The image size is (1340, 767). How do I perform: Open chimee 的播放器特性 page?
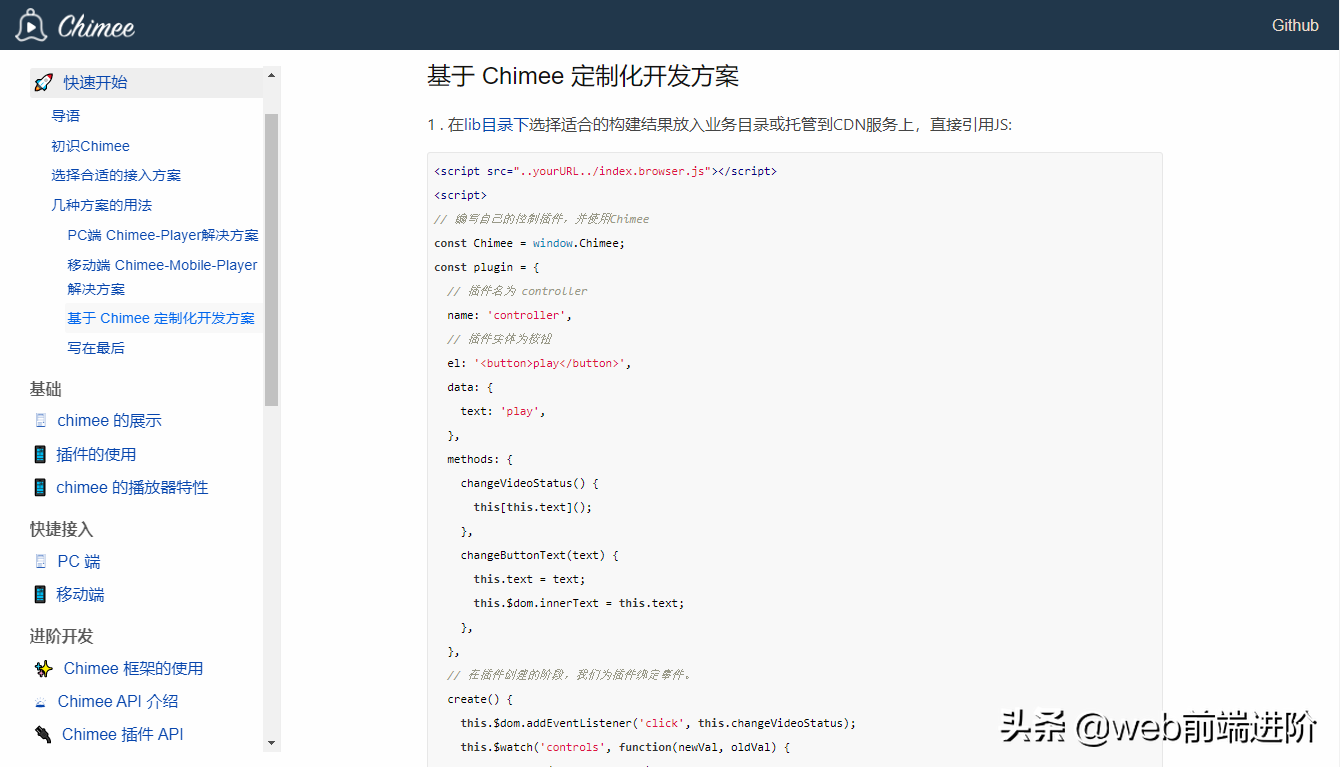click(x=132, y=487)
